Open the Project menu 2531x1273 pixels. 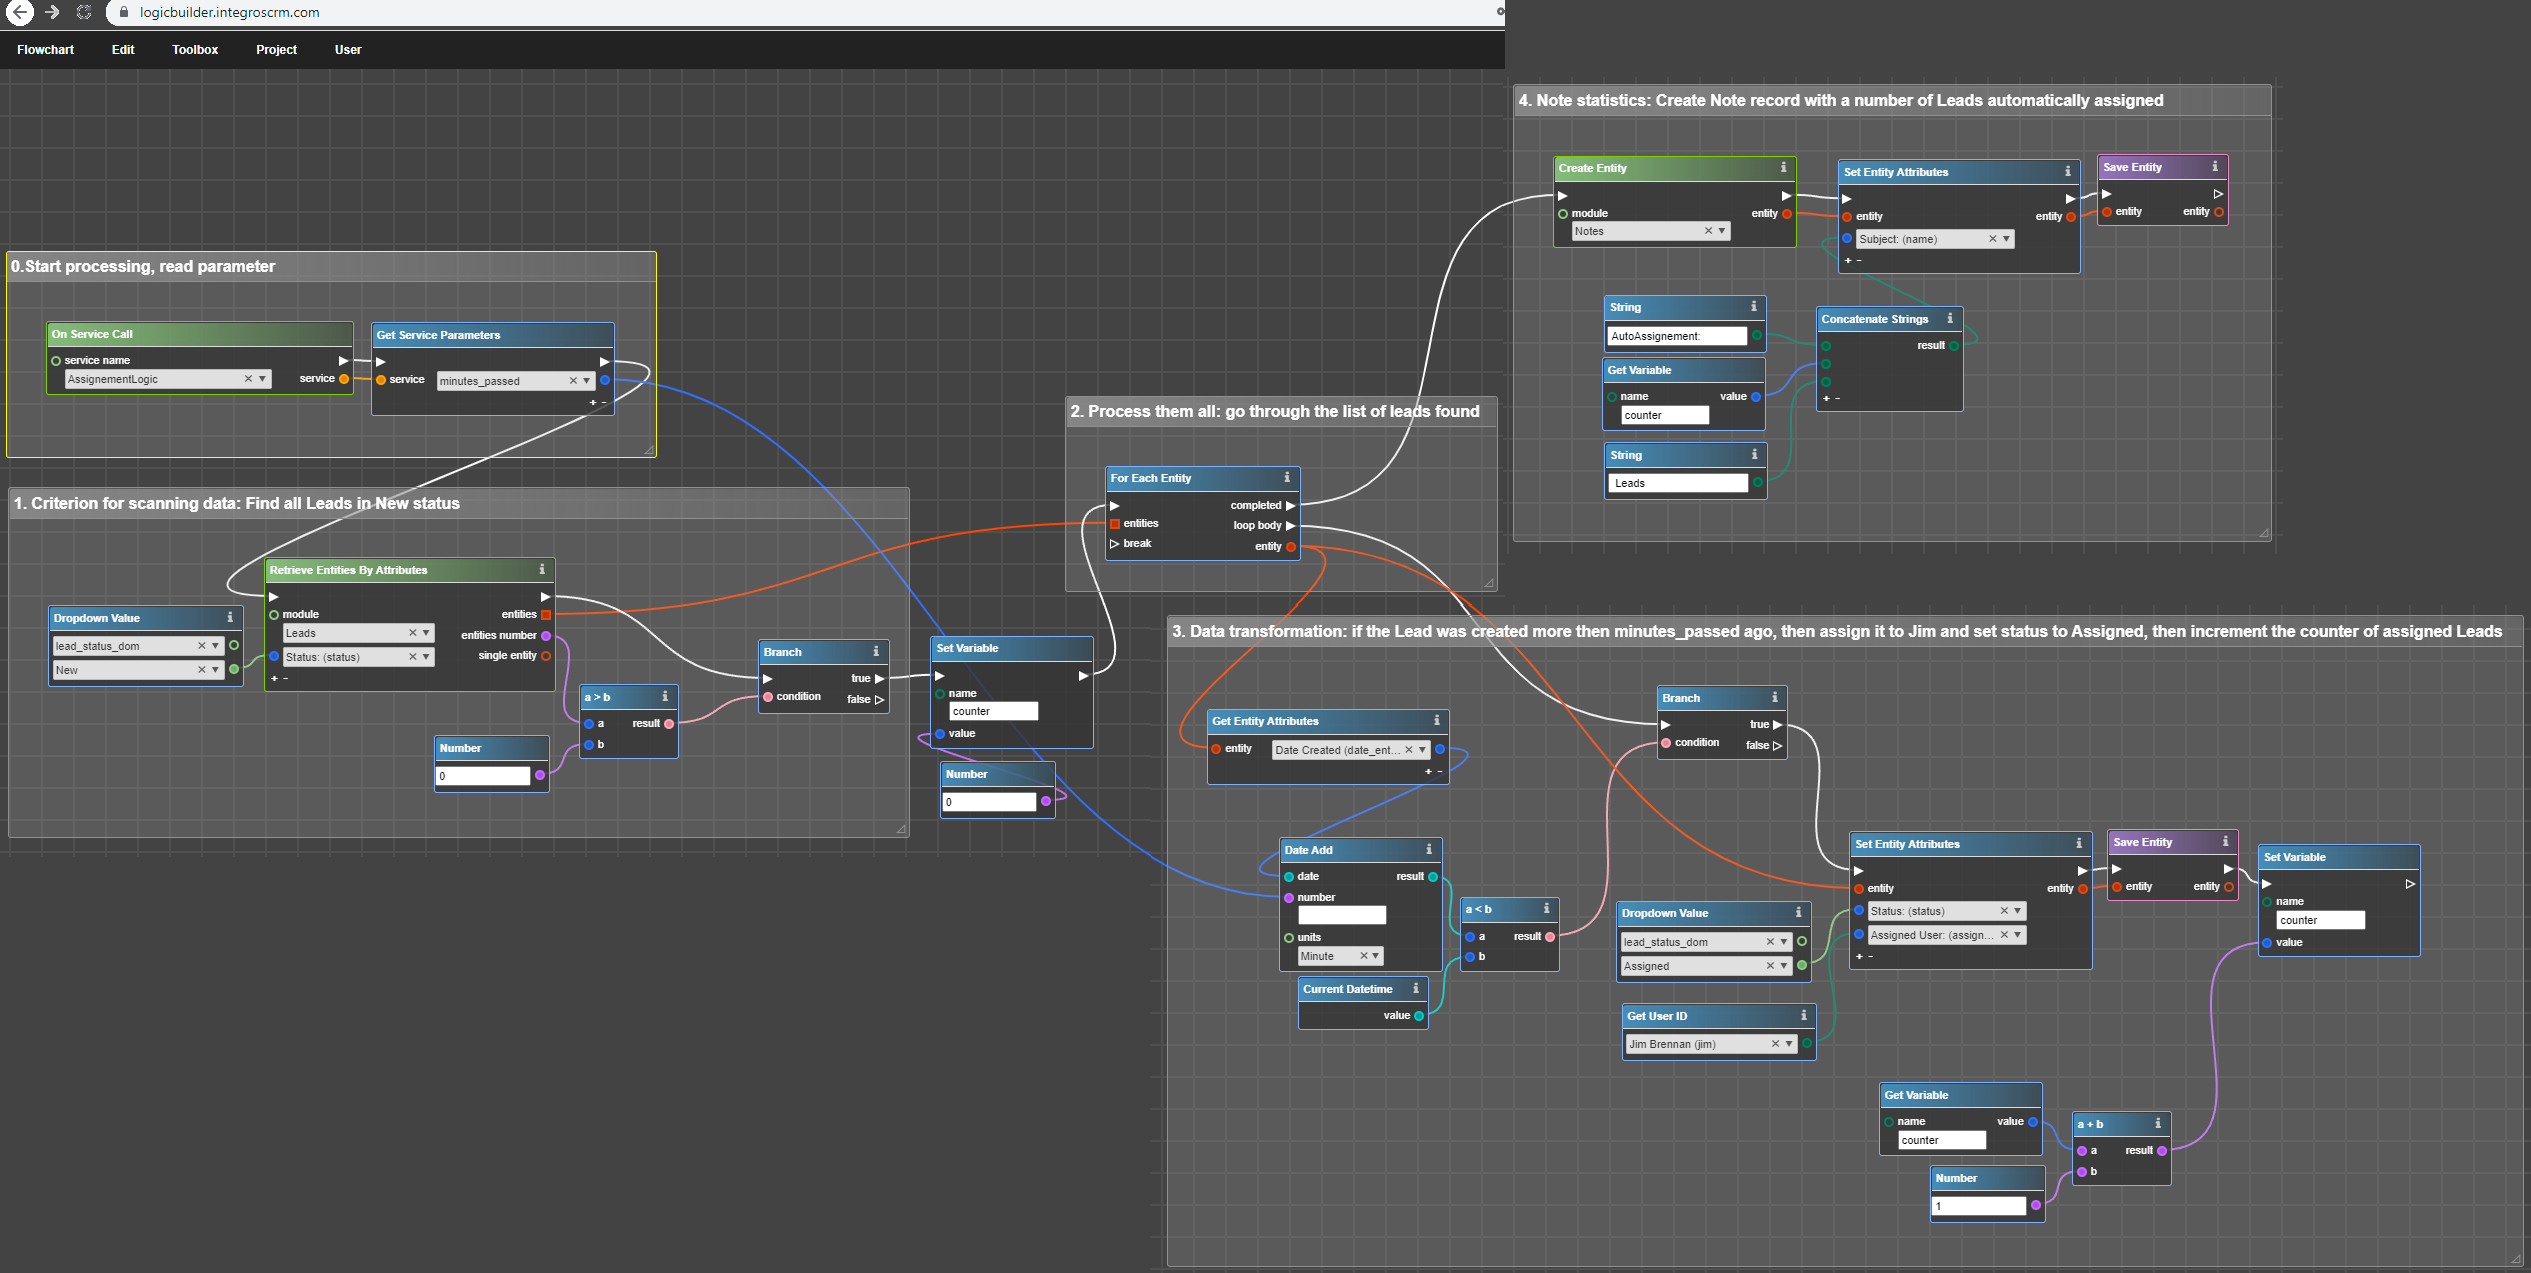276,50
